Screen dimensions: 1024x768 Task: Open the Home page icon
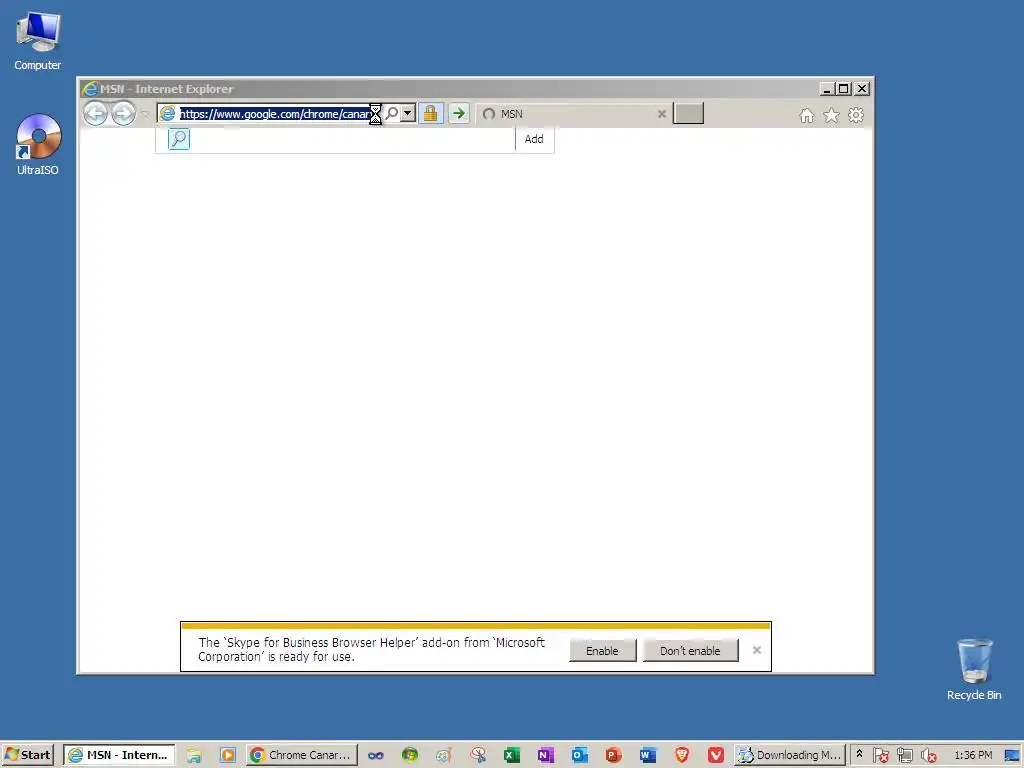807,116
